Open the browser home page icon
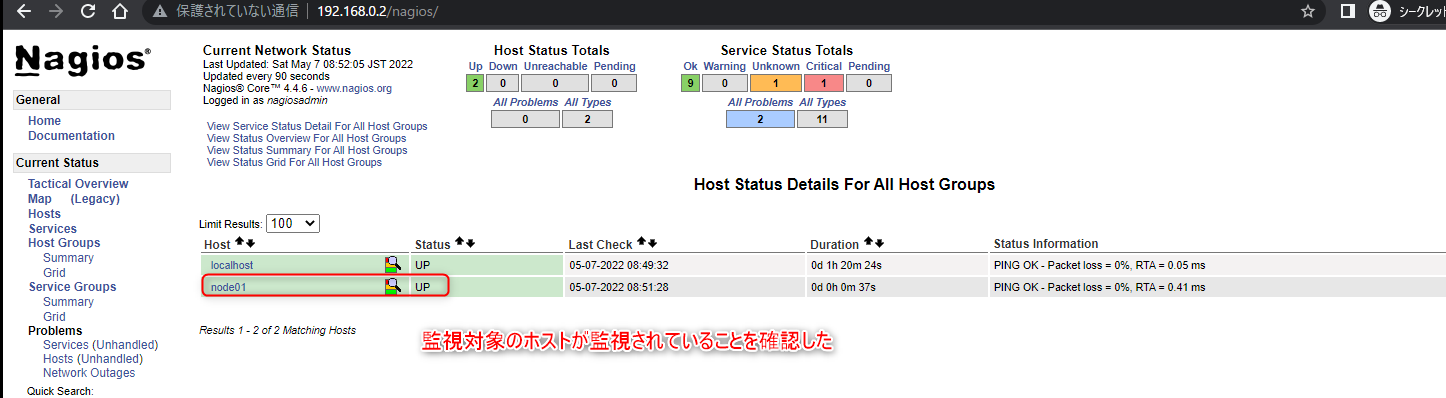Image resolution: width=1446 pixels, height=398 pixels. pyautogui.click(x=120, y=12)
